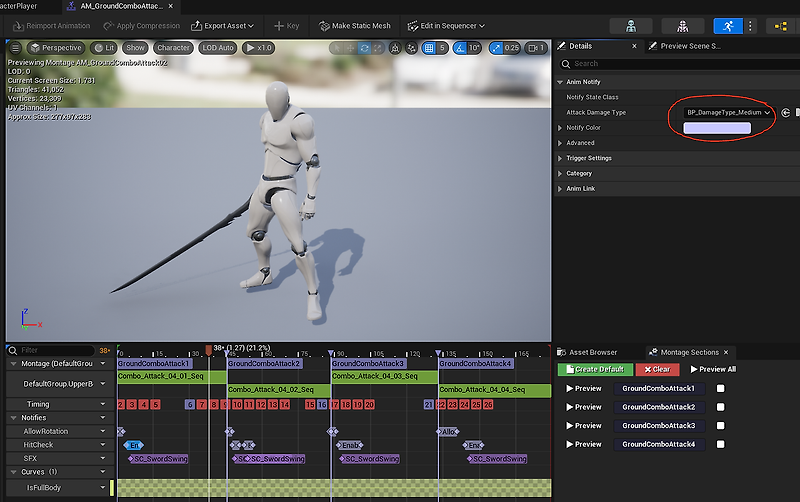Switch to the Preview Scene Settings tab
This screenshot has height=502, width=800.
[685, 46]
